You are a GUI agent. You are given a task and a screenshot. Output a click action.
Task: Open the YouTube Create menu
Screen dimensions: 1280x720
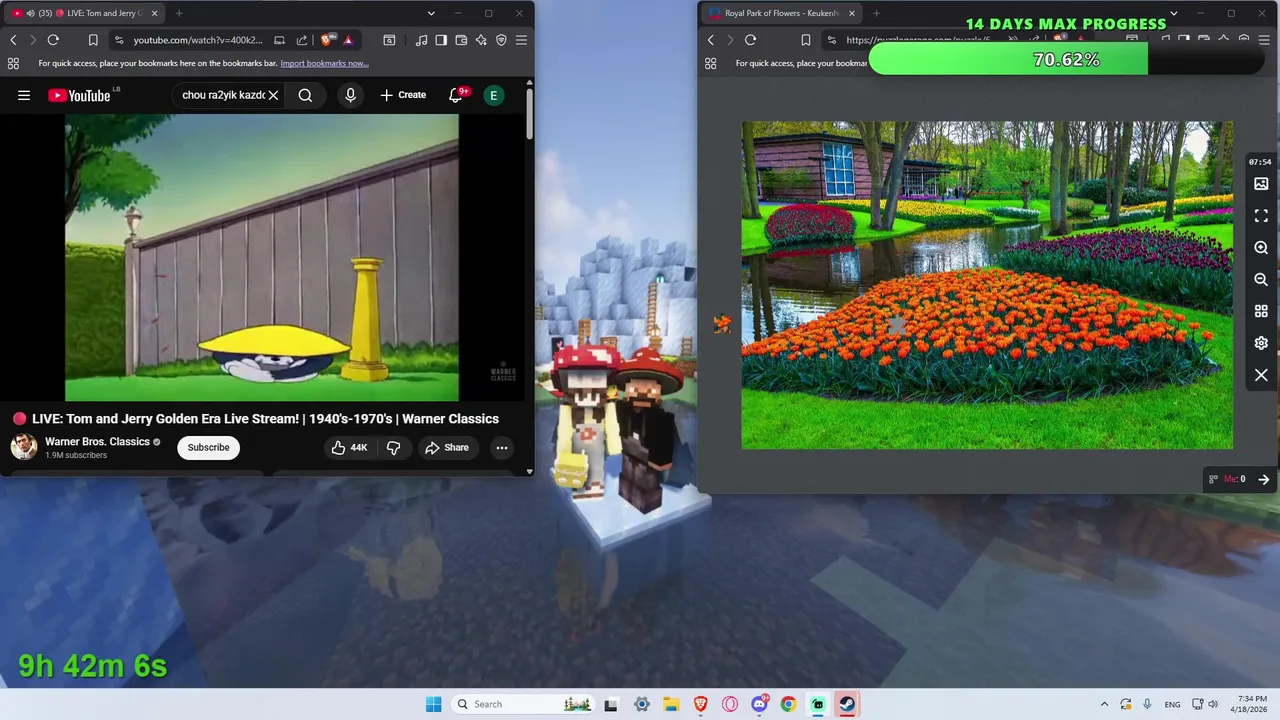pos(403,95)
